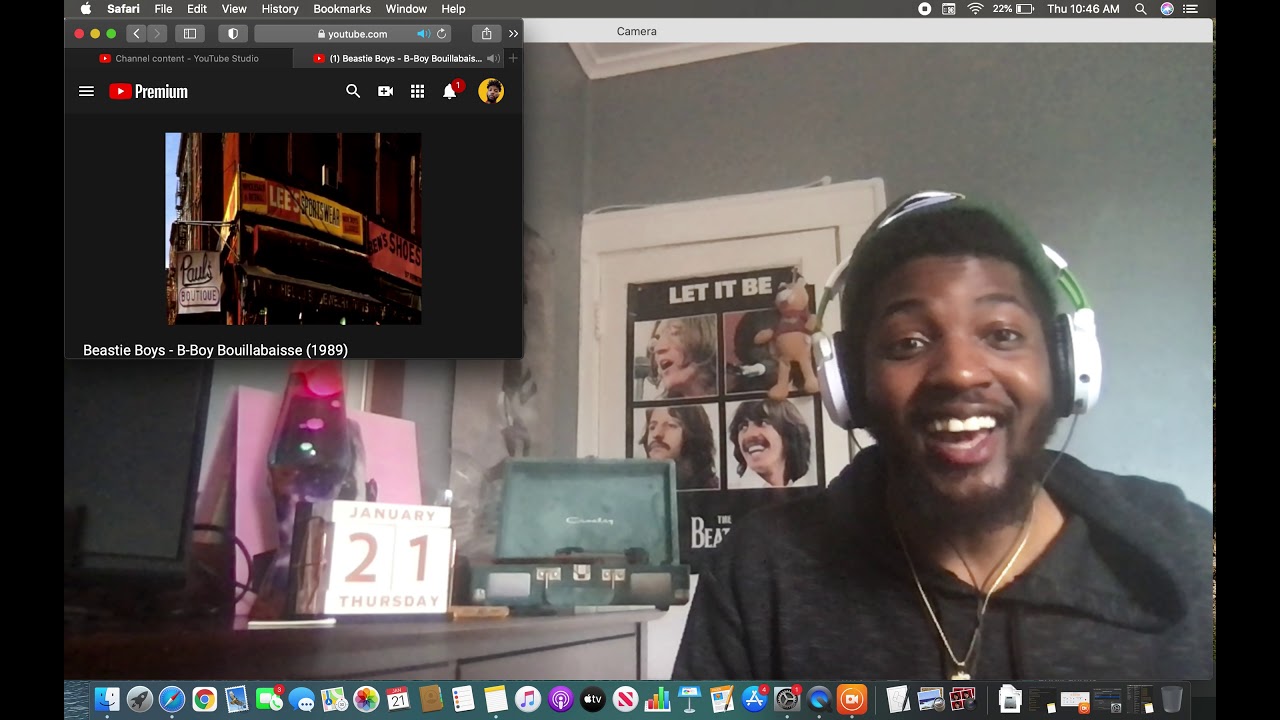Open the YouTube account avatar menu
The height and width of the screenshot is (720, 1280).
491,91
